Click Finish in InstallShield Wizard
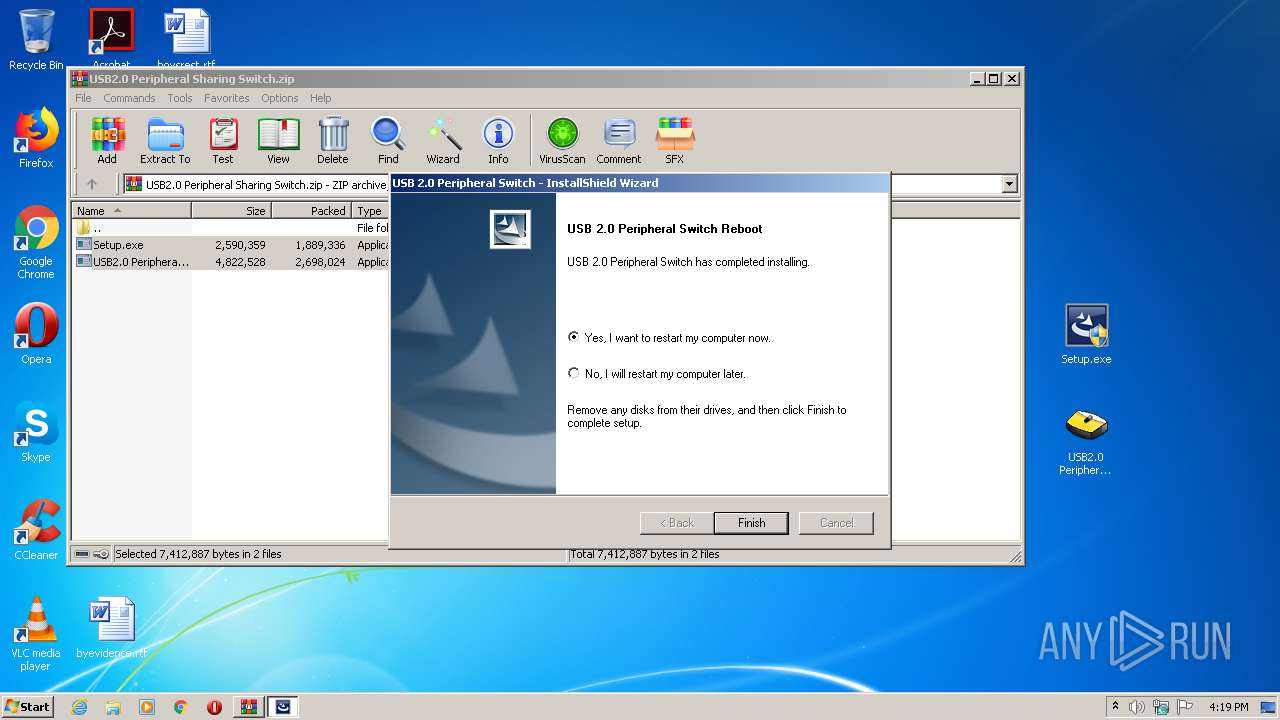This screenshot has width=1280, height=720. (751, 523)
